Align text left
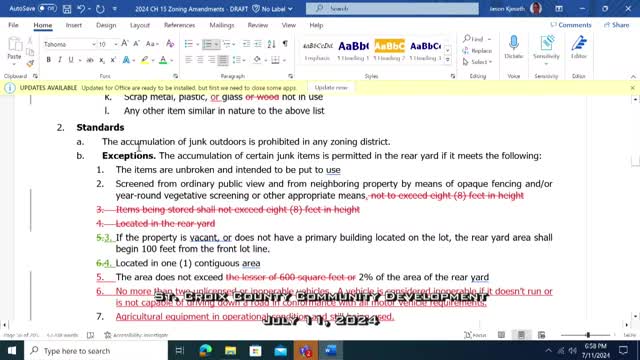The height and width of the screenshot is (360, 640). point(188,60)
